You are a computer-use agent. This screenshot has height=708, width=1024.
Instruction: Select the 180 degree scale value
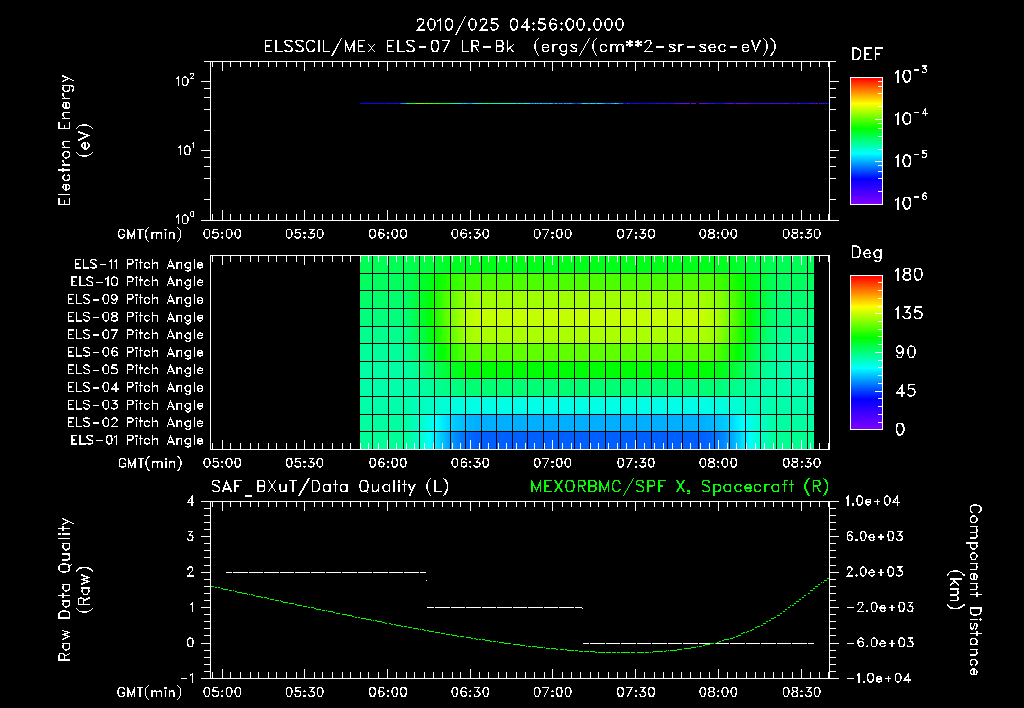[x=908, y=274]
